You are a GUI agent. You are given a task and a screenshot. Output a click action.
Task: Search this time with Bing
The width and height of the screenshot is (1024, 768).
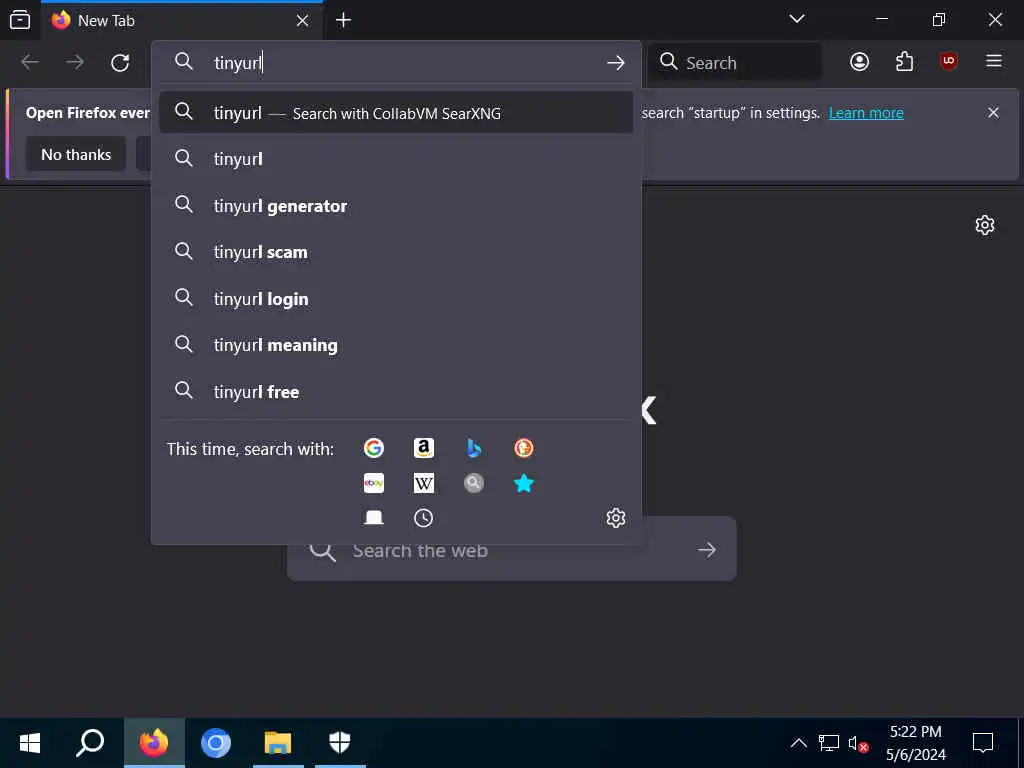tap(474, 448)
